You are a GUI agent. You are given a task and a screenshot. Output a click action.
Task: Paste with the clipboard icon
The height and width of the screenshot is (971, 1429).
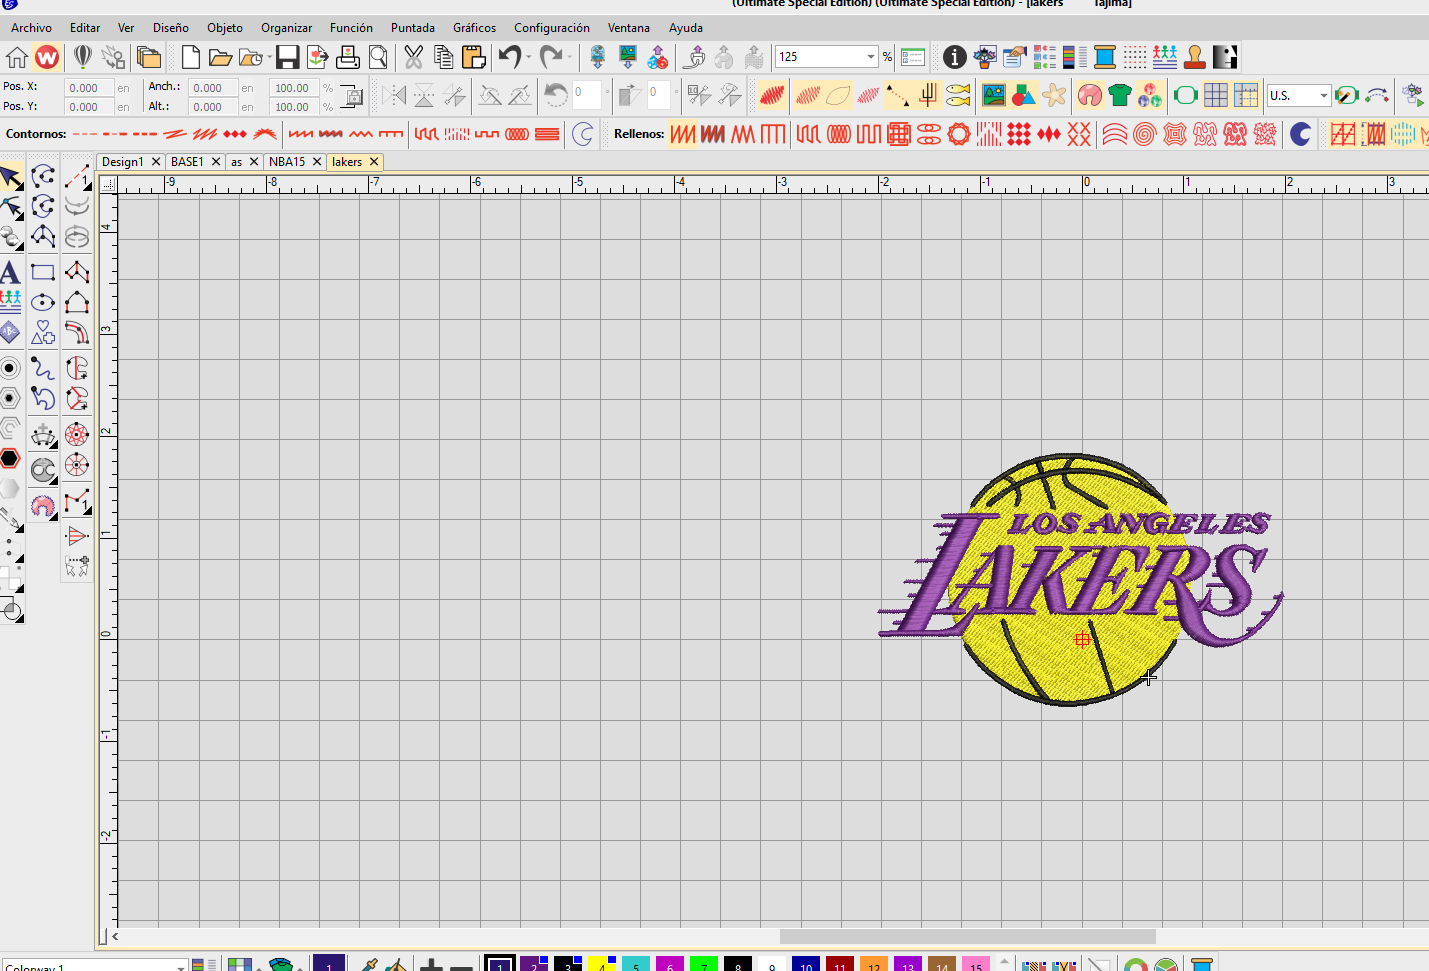click(x=474, y=57)
